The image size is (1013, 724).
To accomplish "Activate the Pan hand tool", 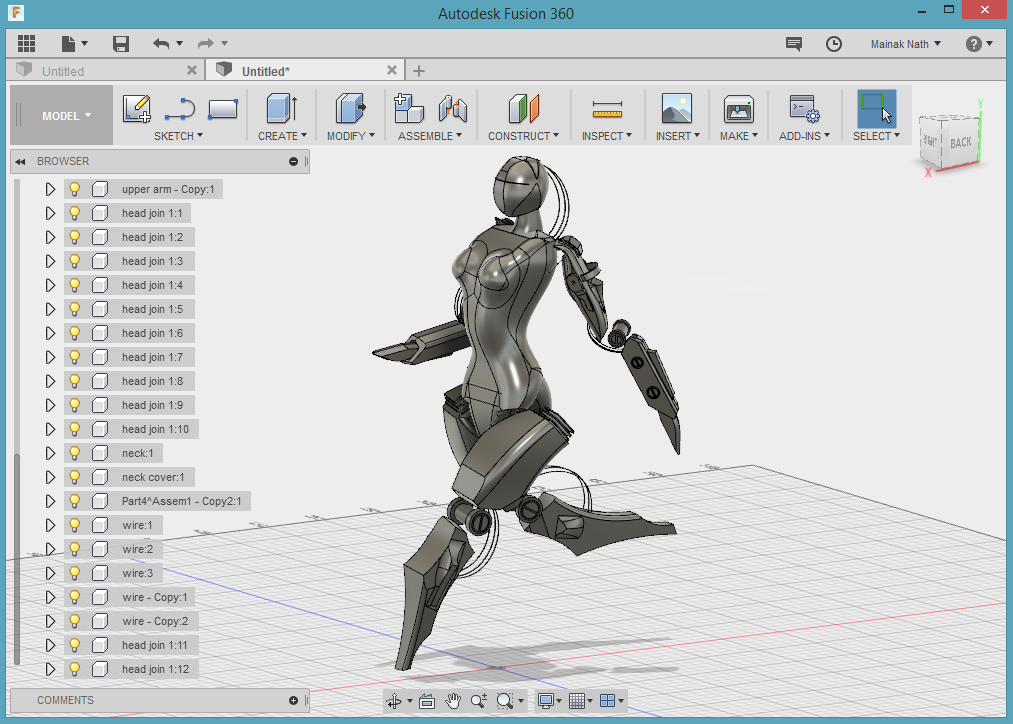I will (453, 701).
